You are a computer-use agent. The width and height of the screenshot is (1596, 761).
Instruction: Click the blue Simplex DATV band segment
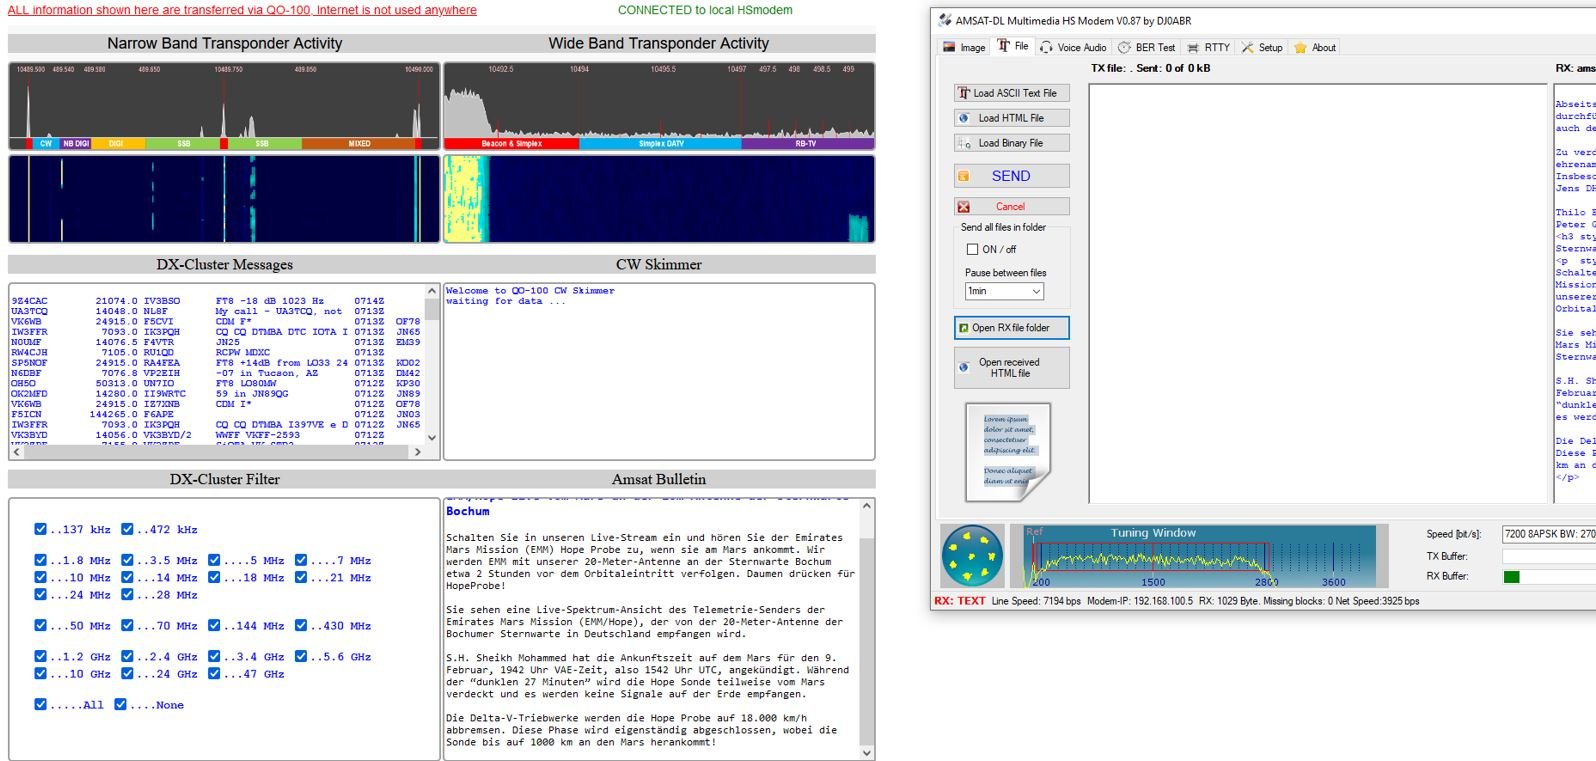(661, 144)
